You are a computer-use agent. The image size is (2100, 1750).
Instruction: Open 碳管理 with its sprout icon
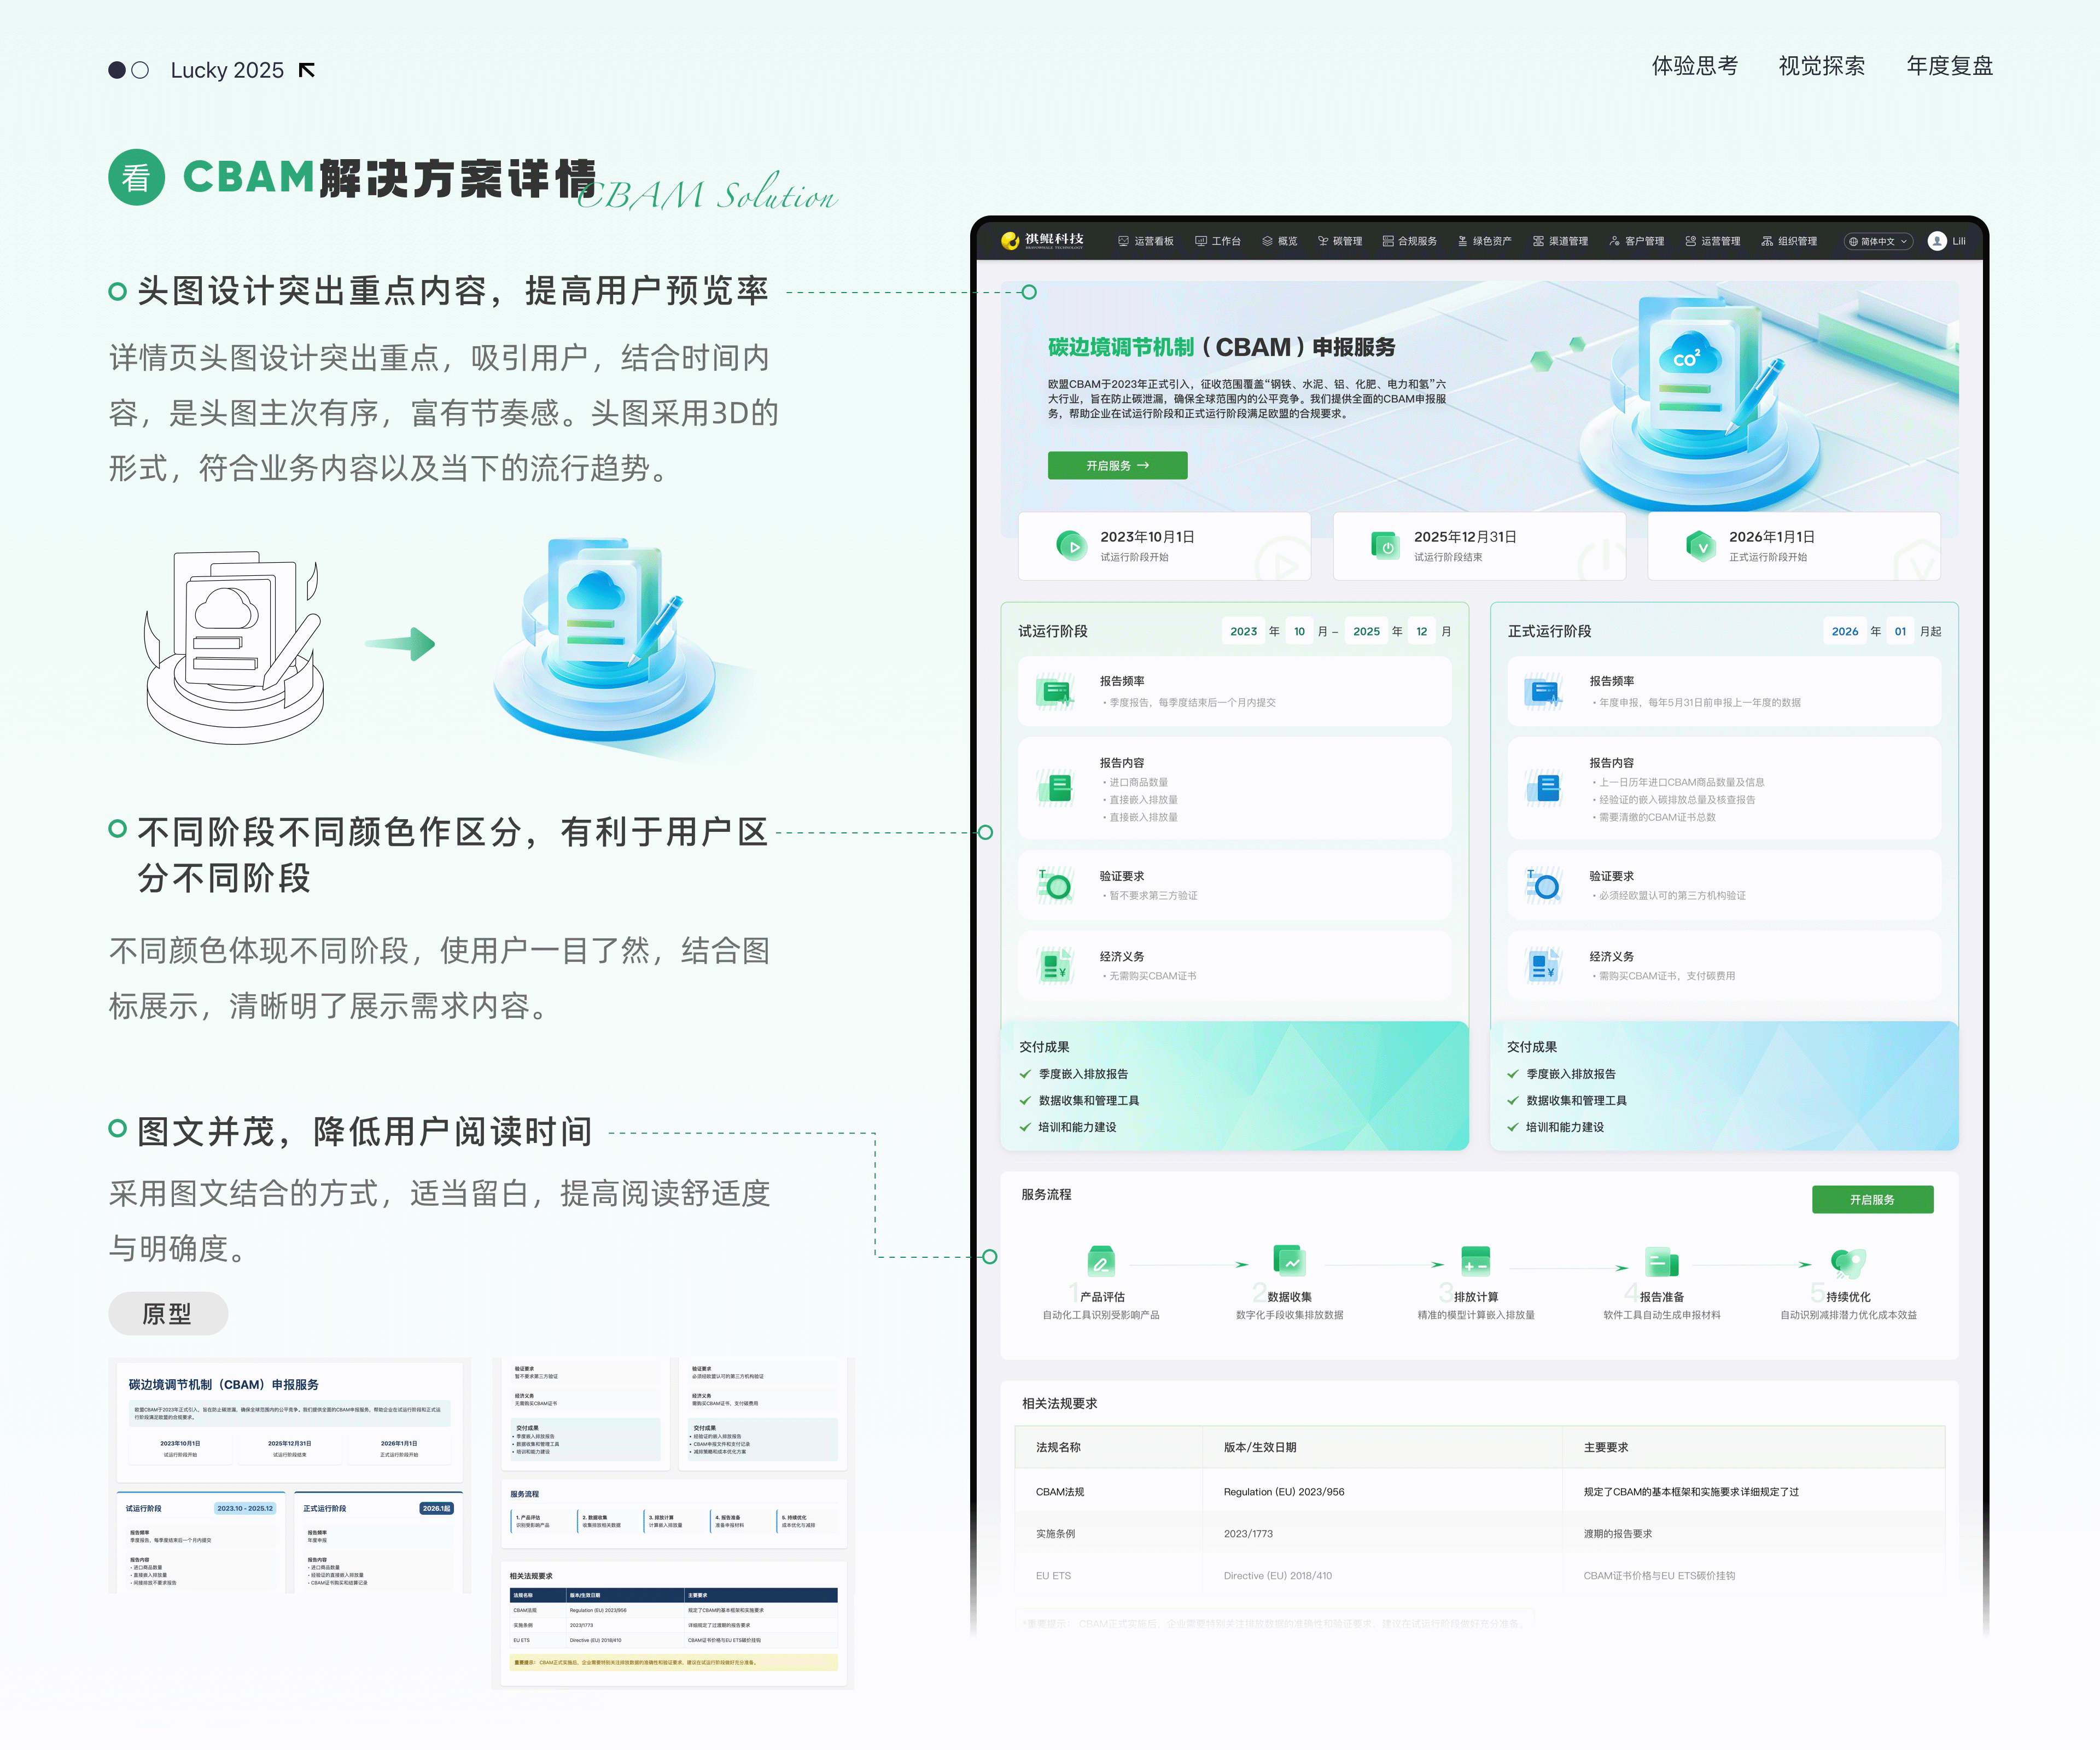pos(1323,241)
